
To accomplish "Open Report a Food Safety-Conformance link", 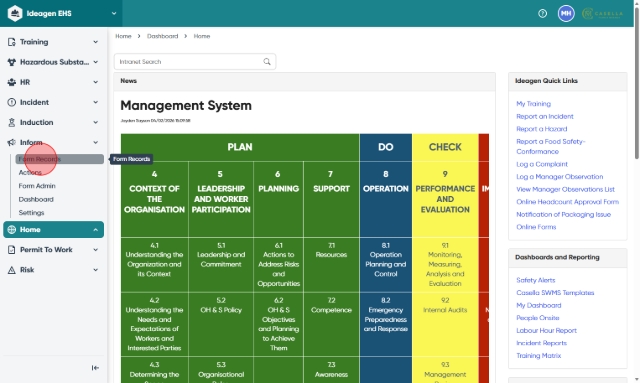I will (551, 147).
